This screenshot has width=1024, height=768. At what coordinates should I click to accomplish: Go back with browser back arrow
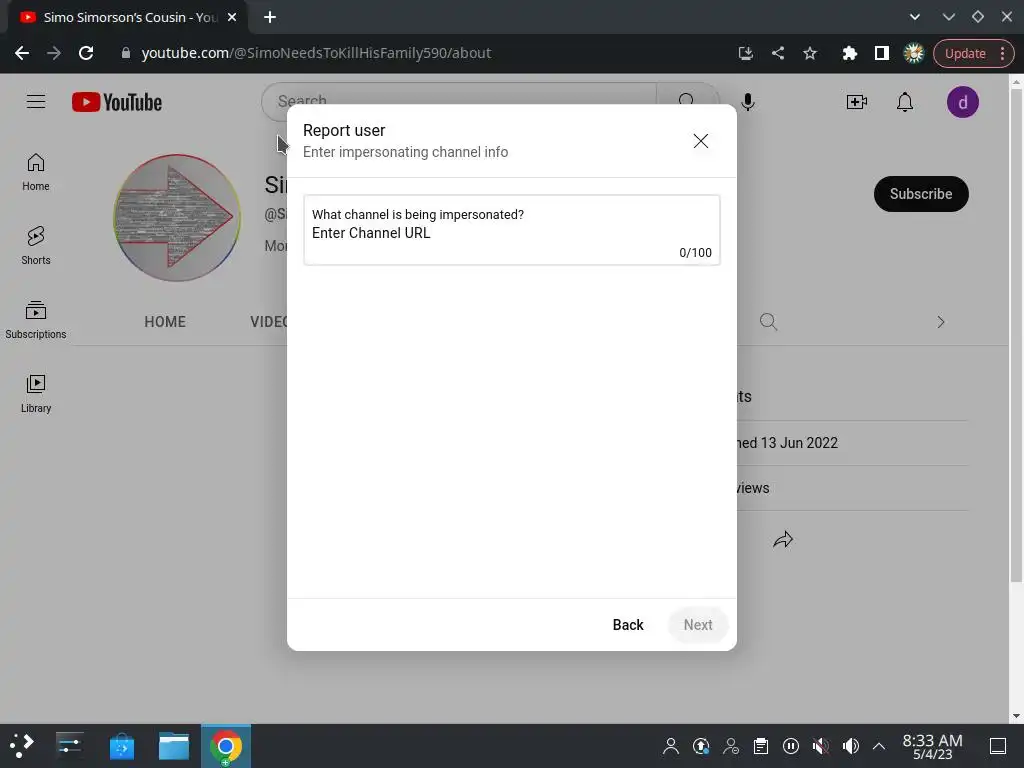[22, 53]
